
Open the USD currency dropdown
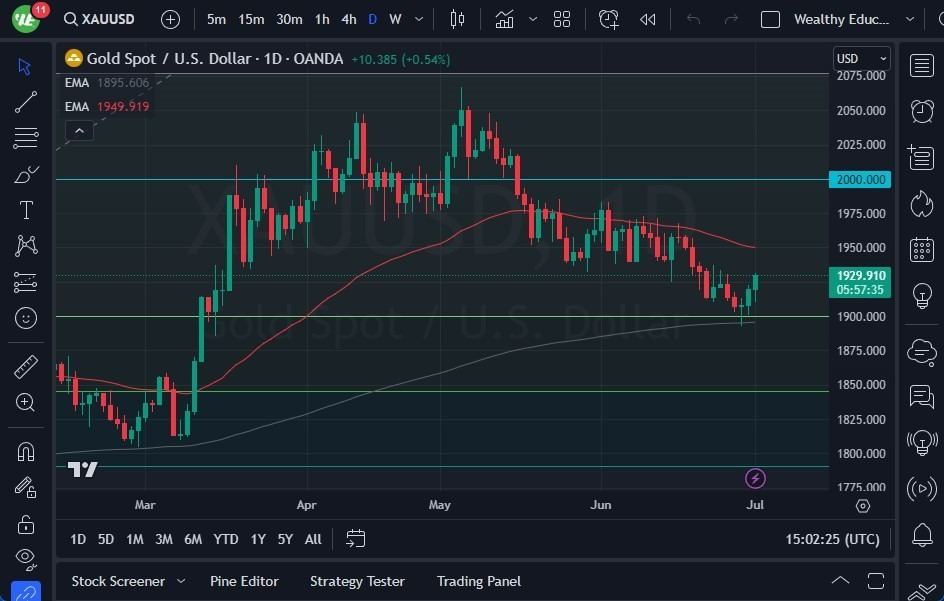click(x=861, y=58)
